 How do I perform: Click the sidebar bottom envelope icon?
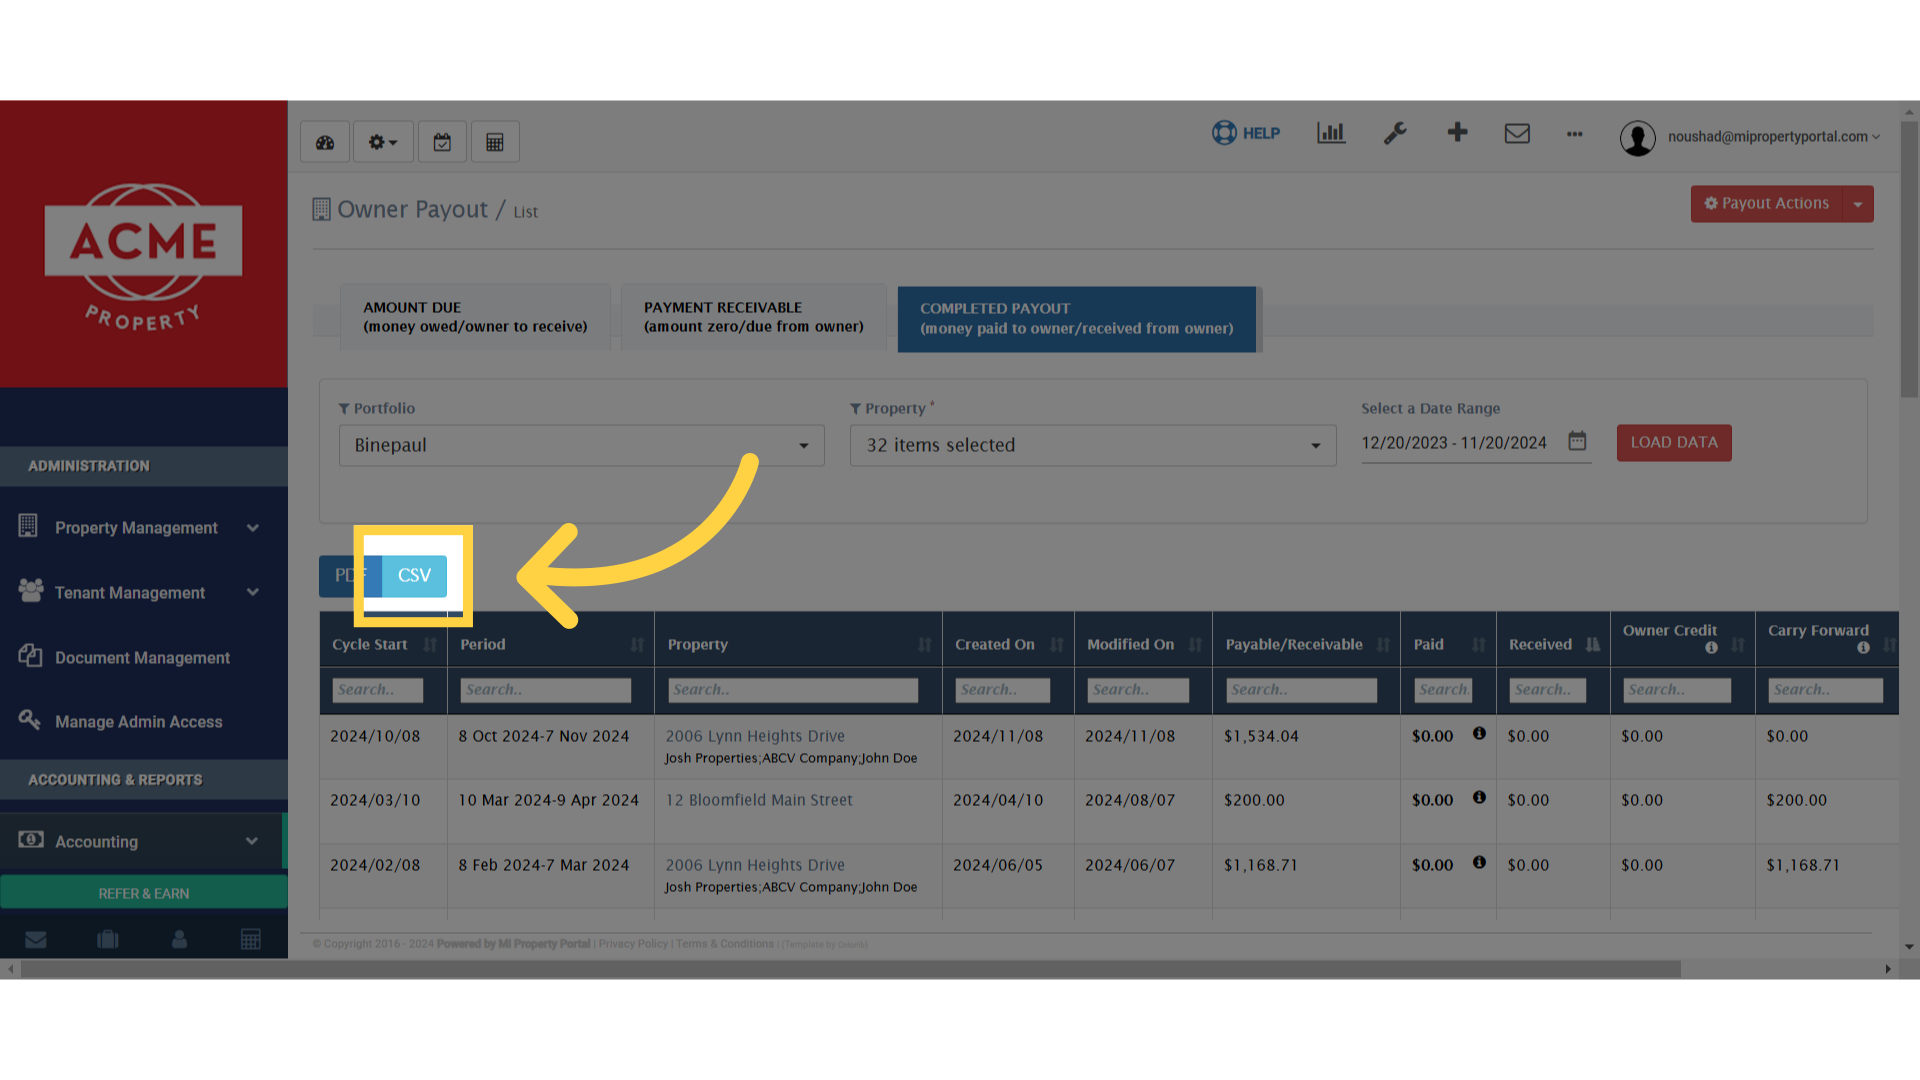36,940
